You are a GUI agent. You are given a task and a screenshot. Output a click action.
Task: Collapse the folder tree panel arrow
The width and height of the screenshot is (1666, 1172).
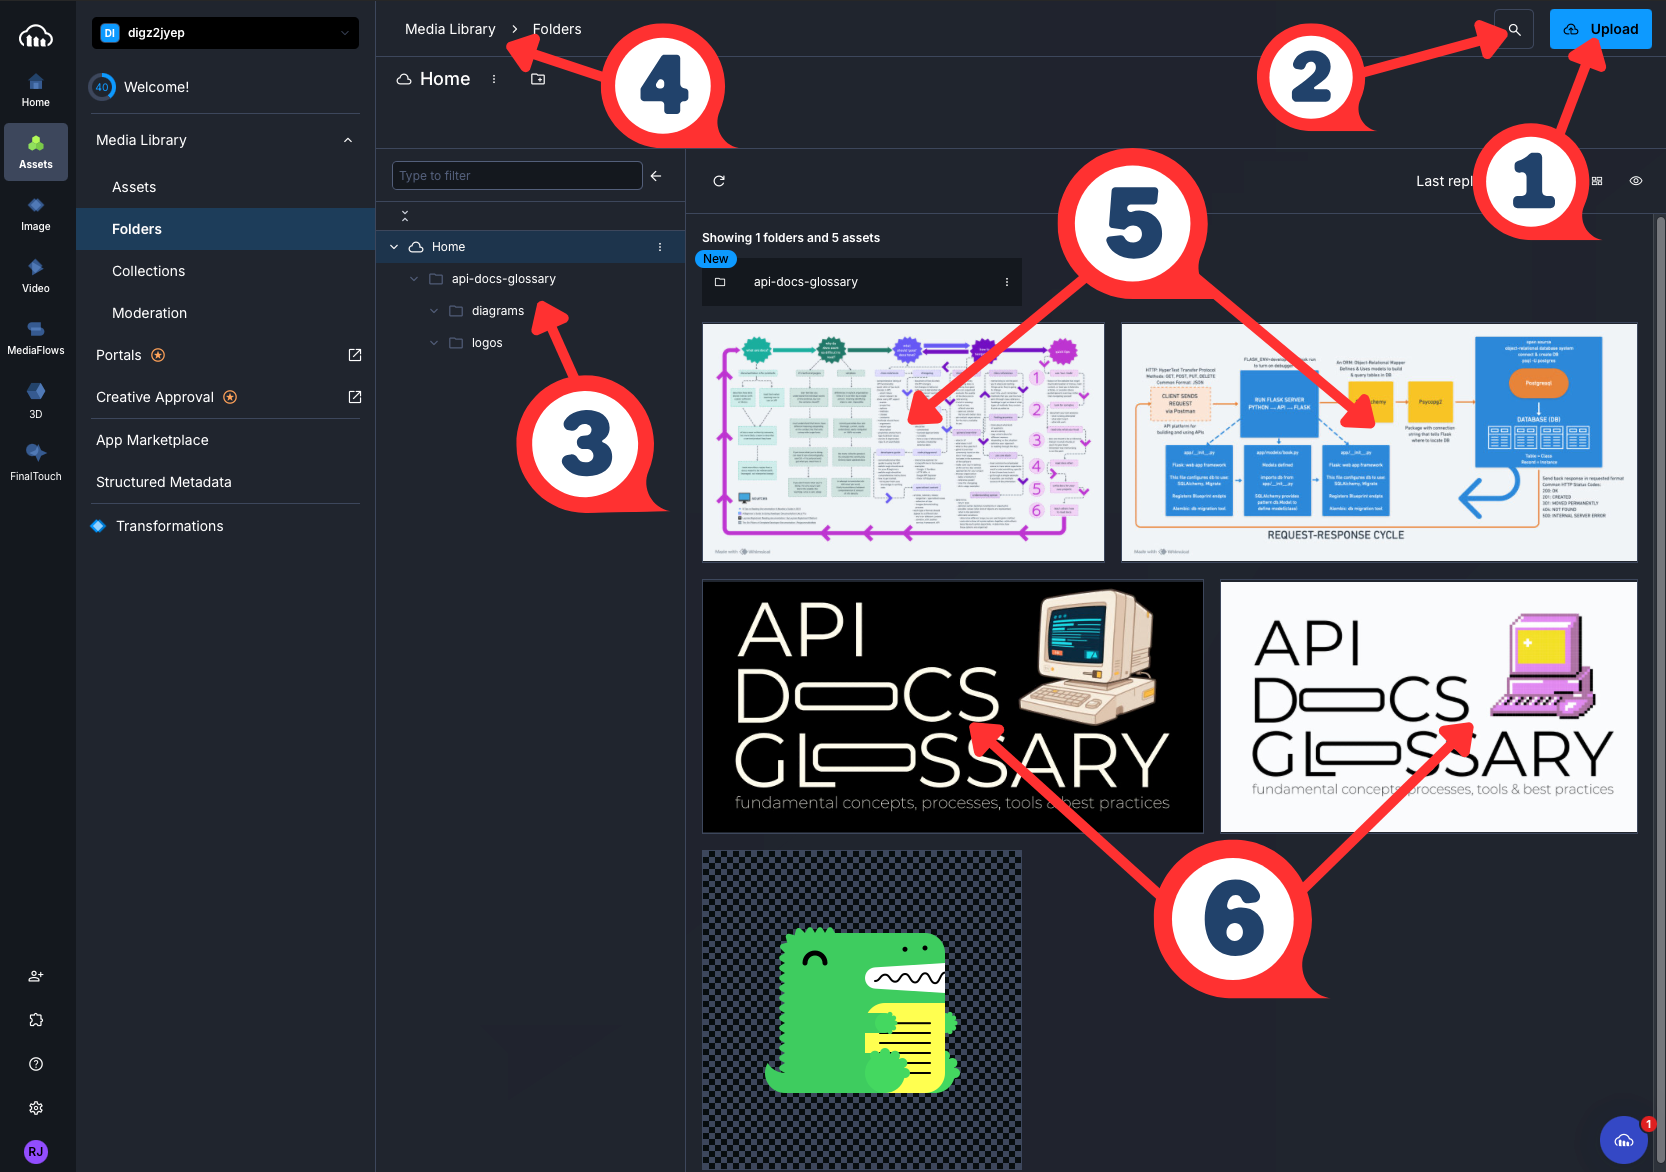pyautogui.click(x=656, y=176)
